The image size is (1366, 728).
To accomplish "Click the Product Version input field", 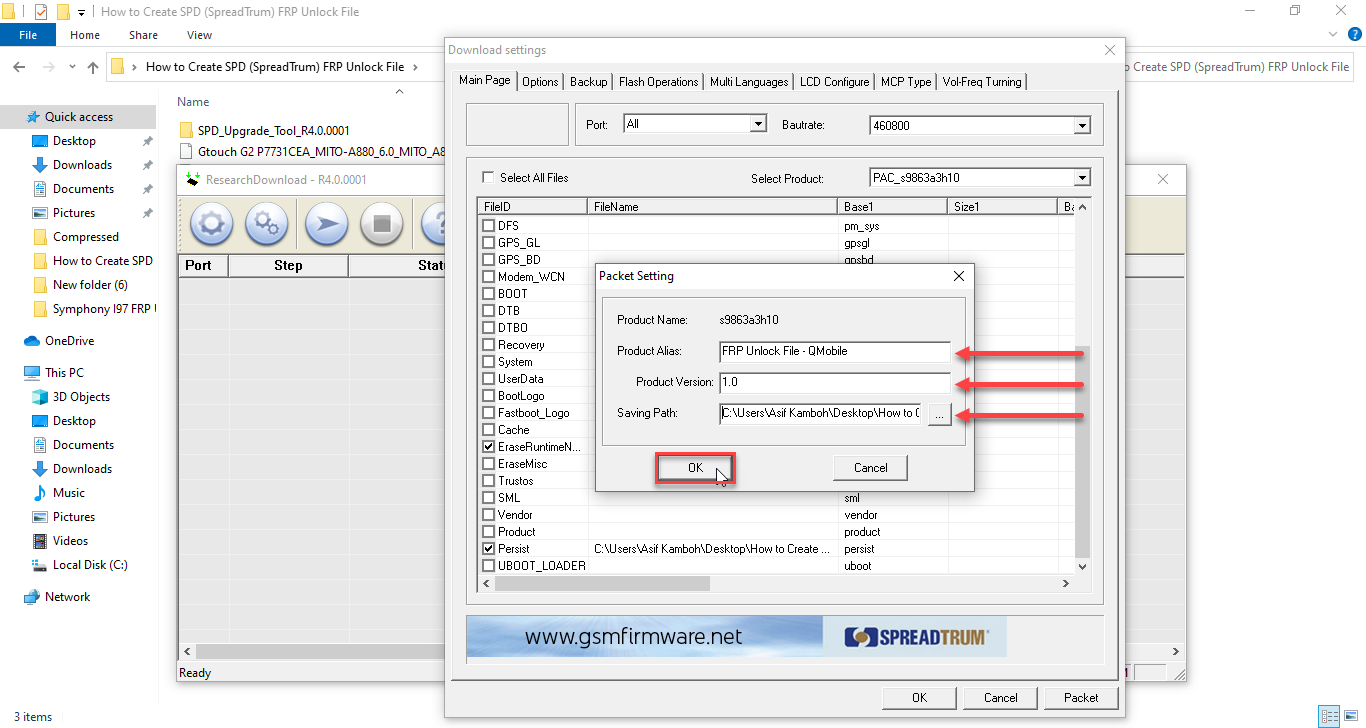I will 834,382.
